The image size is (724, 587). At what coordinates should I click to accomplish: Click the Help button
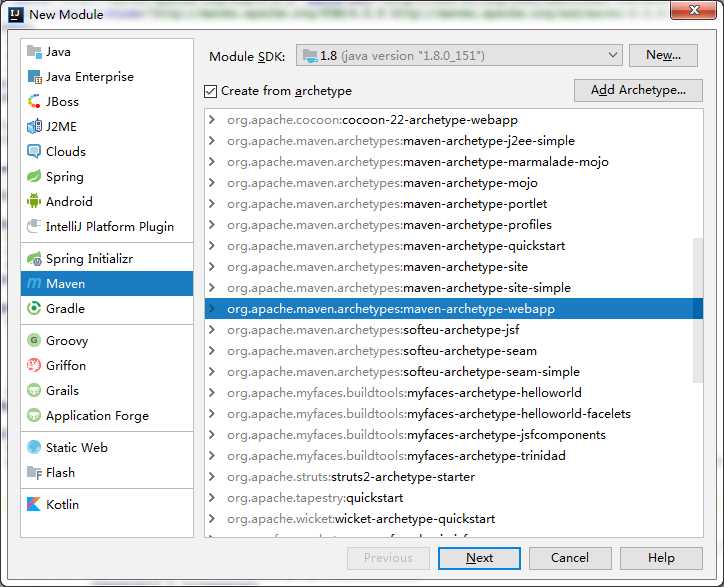(x=661, y=558)
